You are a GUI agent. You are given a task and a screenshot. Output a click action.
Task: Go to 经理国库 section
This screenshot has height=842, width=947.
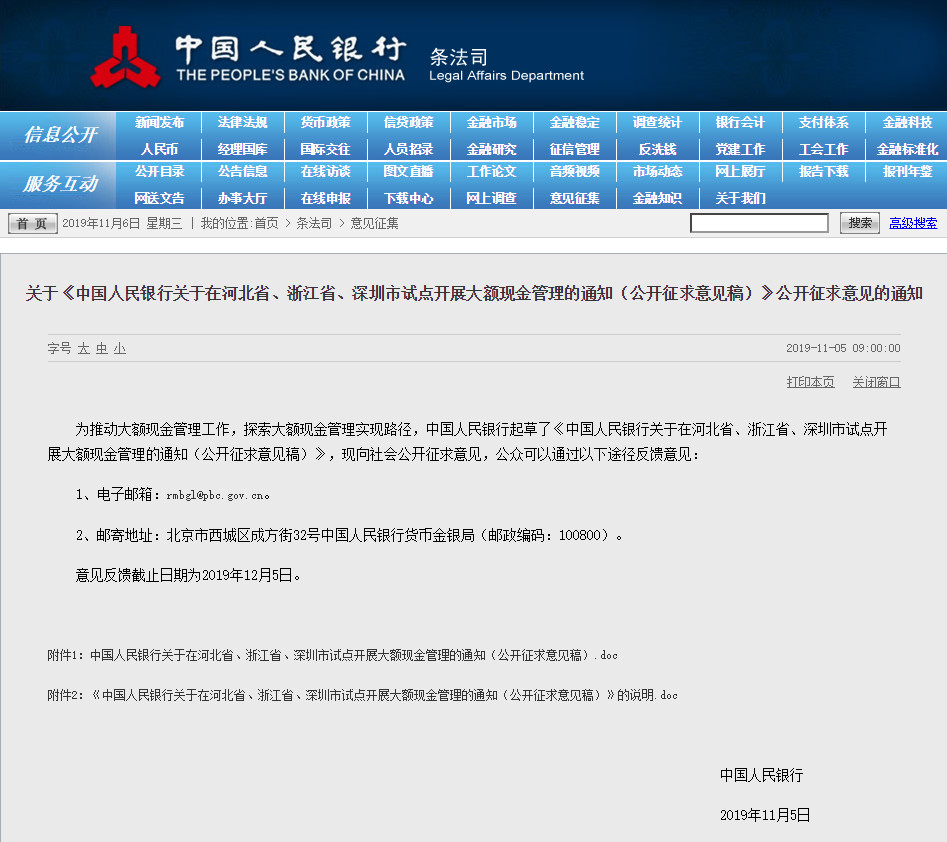(x=242, y=149)
